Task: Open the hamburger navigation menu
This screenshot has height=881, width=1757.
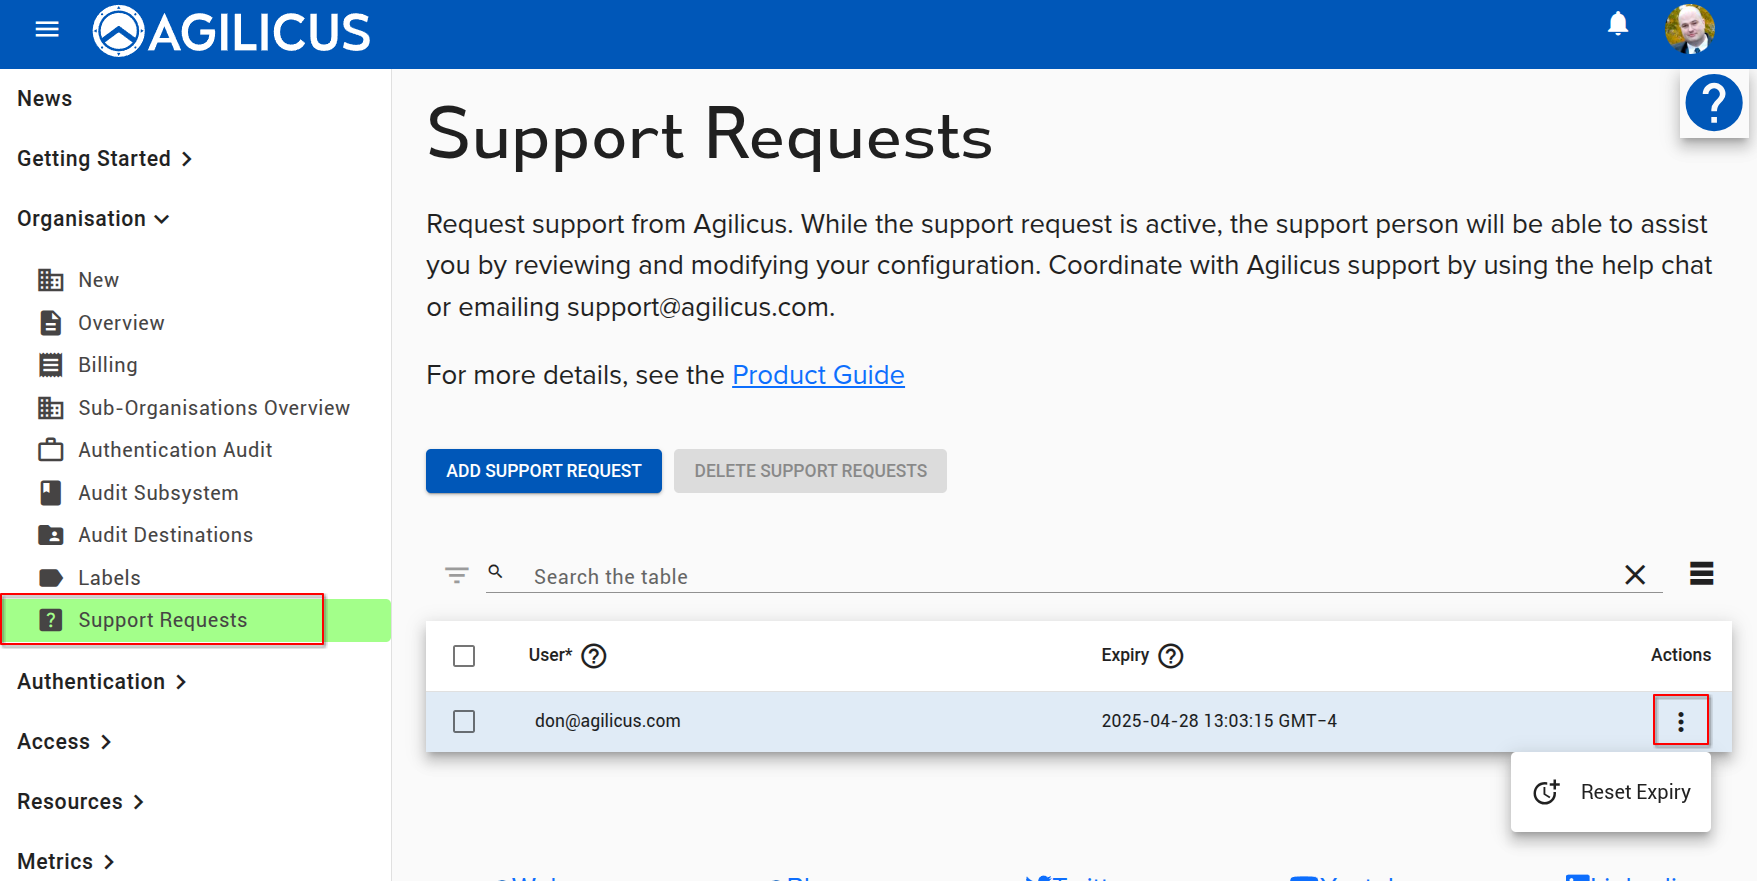Action: point(47,30)
